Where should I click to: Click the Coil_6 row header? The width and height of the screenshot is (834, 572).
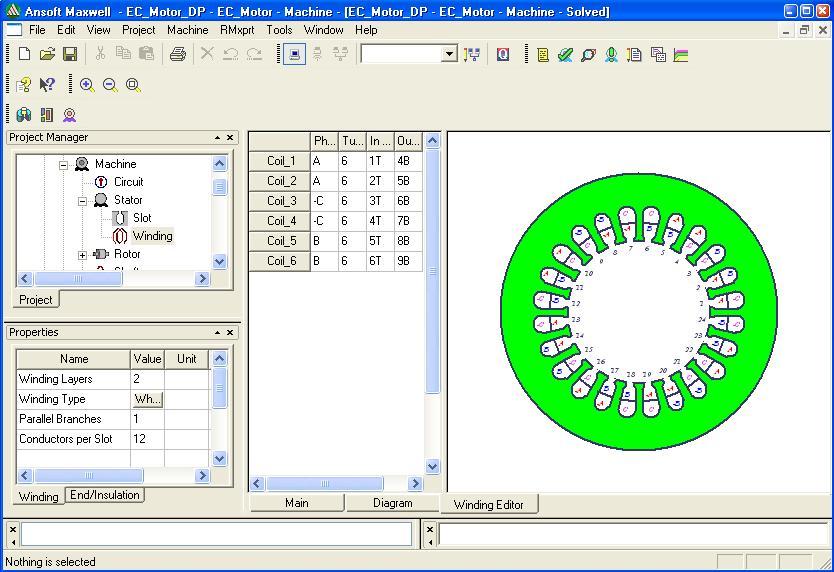pos(280,261)
